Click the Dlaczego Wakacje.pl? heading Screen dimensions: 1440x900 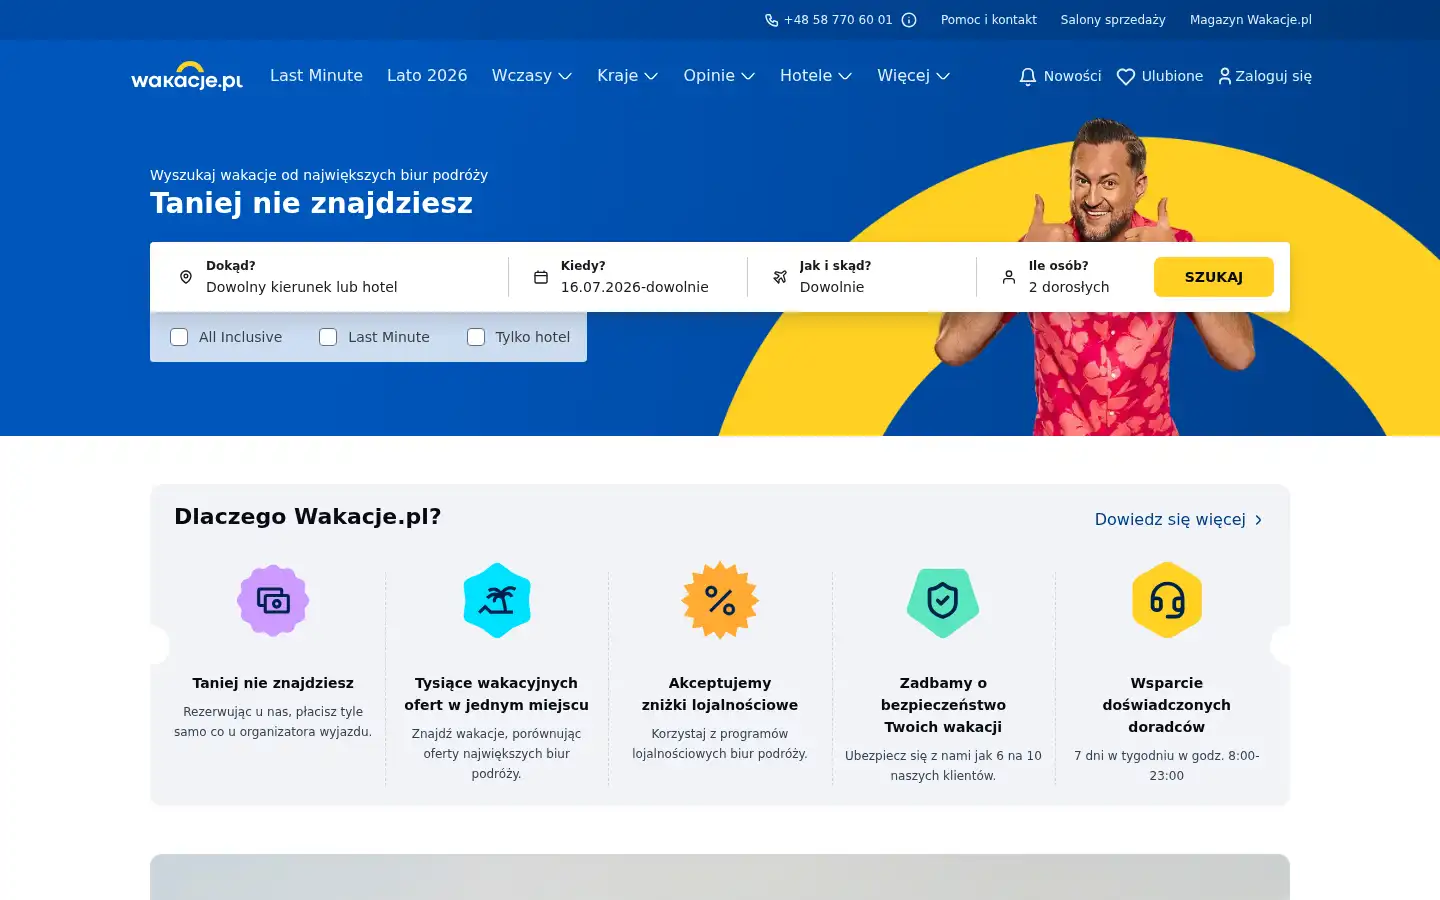[308, 517]
